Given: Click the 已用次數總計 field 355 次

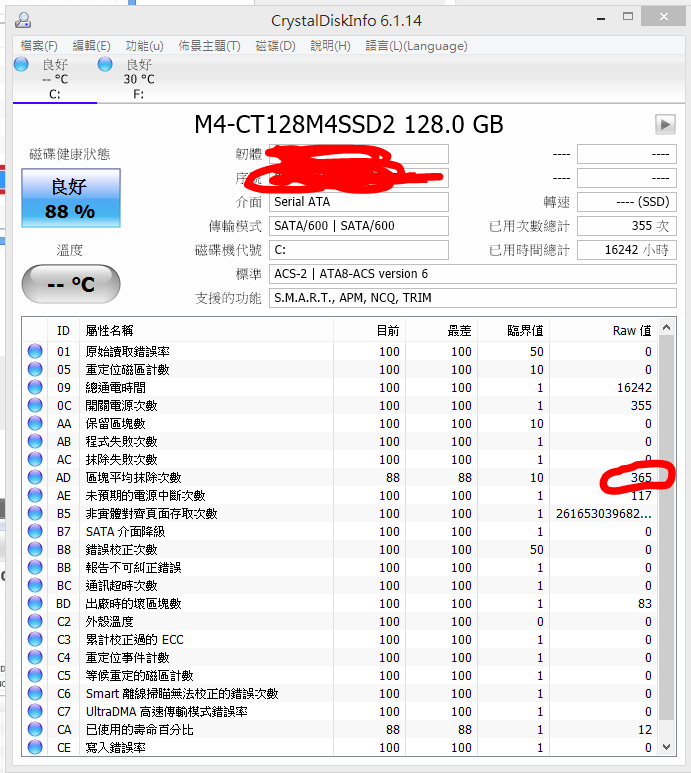Looking at the screenshot, I should pyautogui.click(x=626, y=226).
